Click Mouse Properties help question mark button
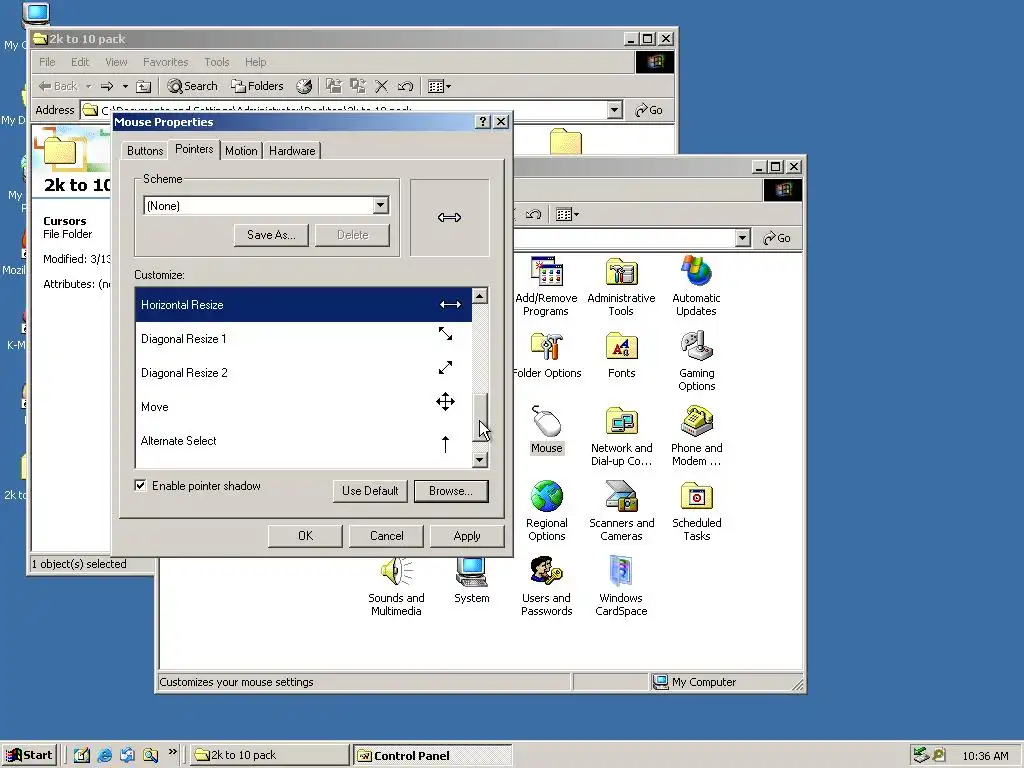 point(483,121)
